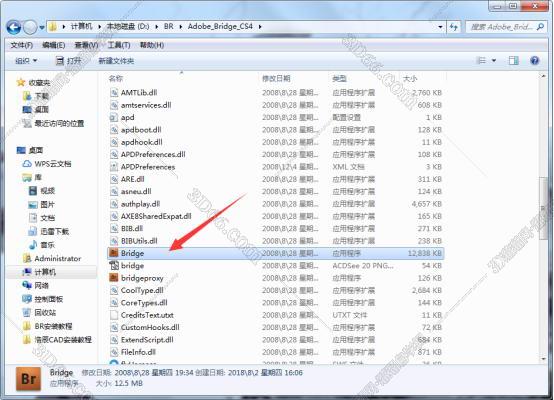This screenshot has width=554, height=400.
Task: Select 本地磁盘 (D:) in the address path
Action: coord(128,27)
